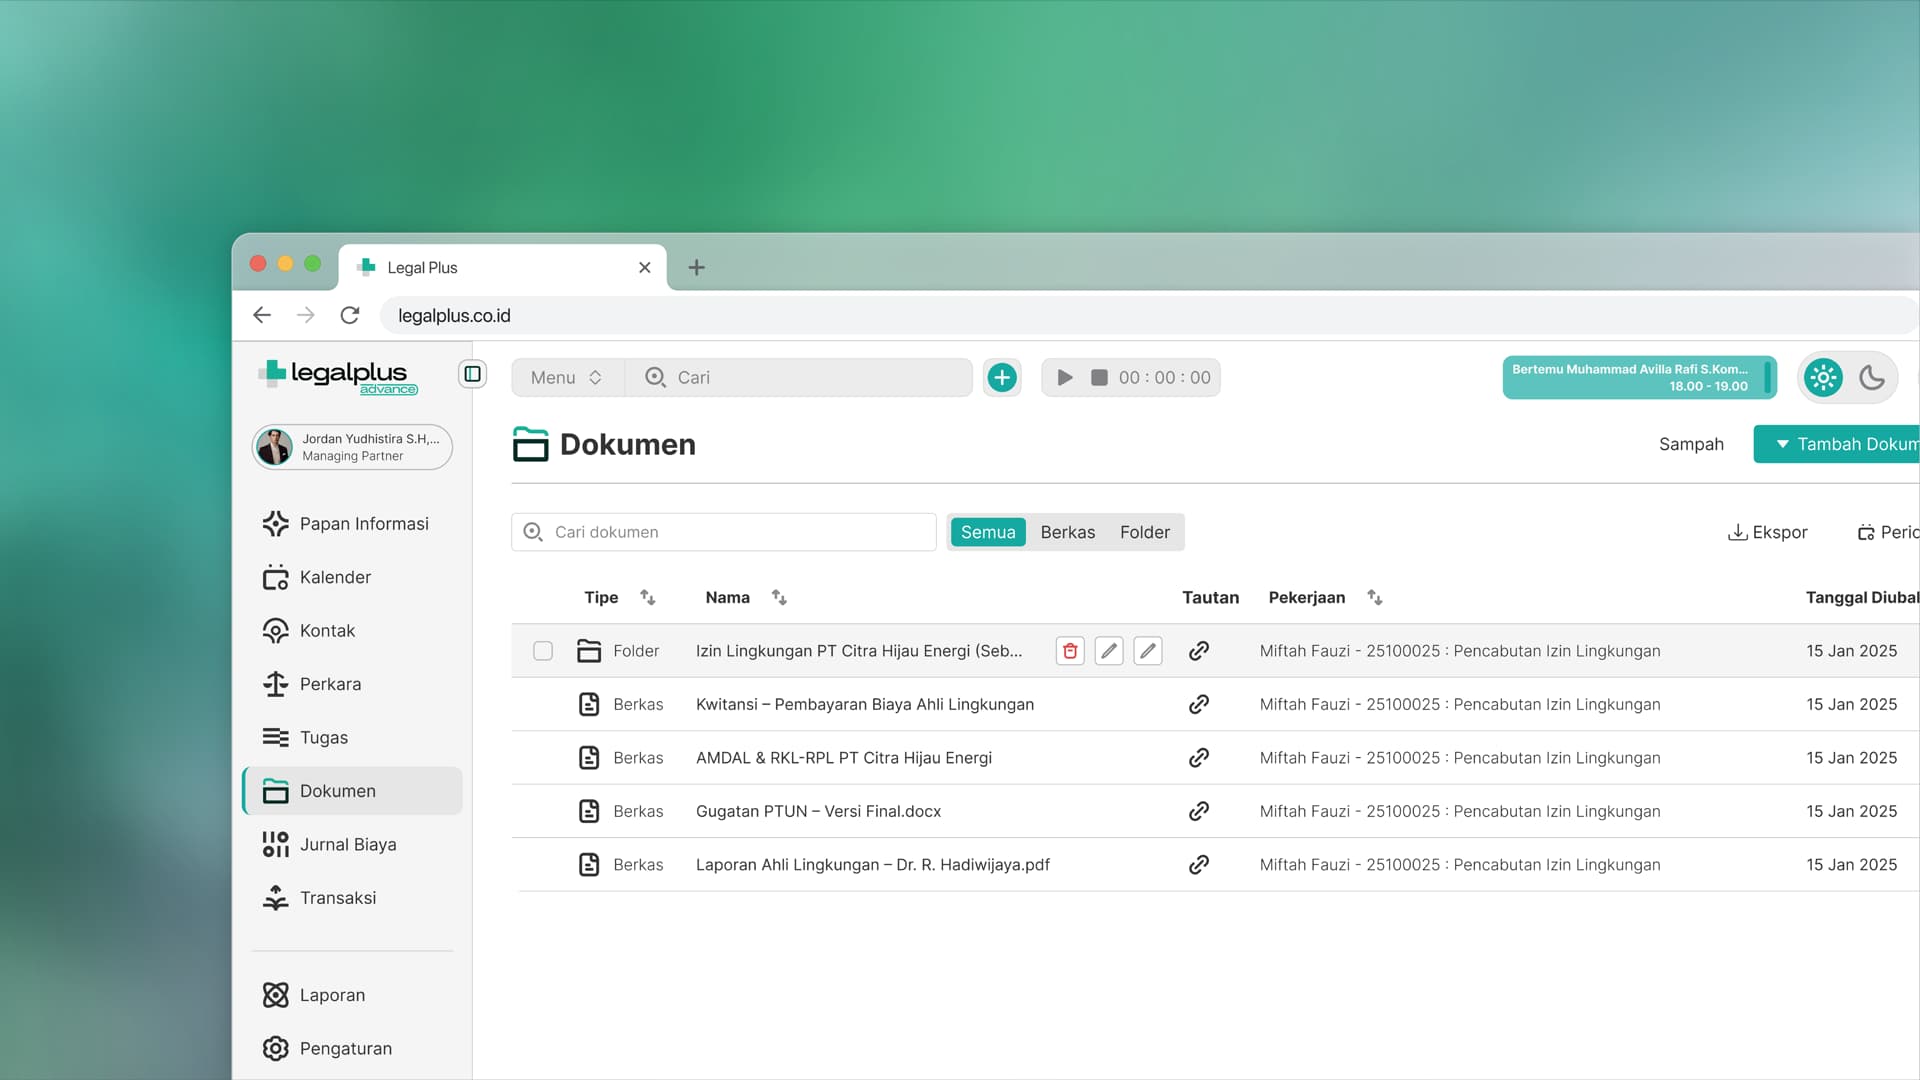
Task: Start the timer with play icon
Action: tap(1065, 378)
